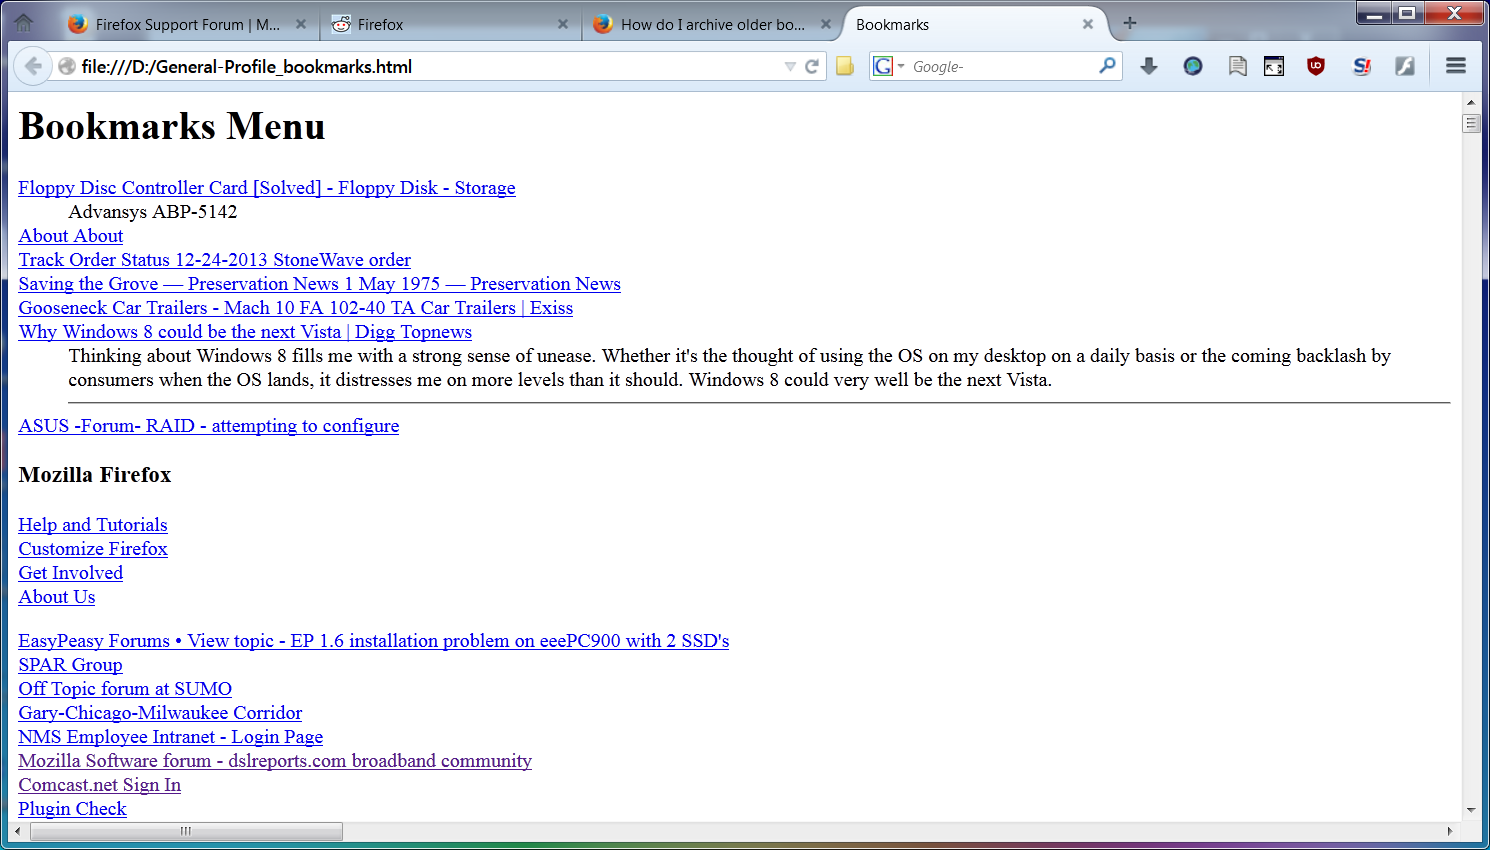Click the vertical scrollbar thumb
The image size is (1490, 850).
(1471, 123)
